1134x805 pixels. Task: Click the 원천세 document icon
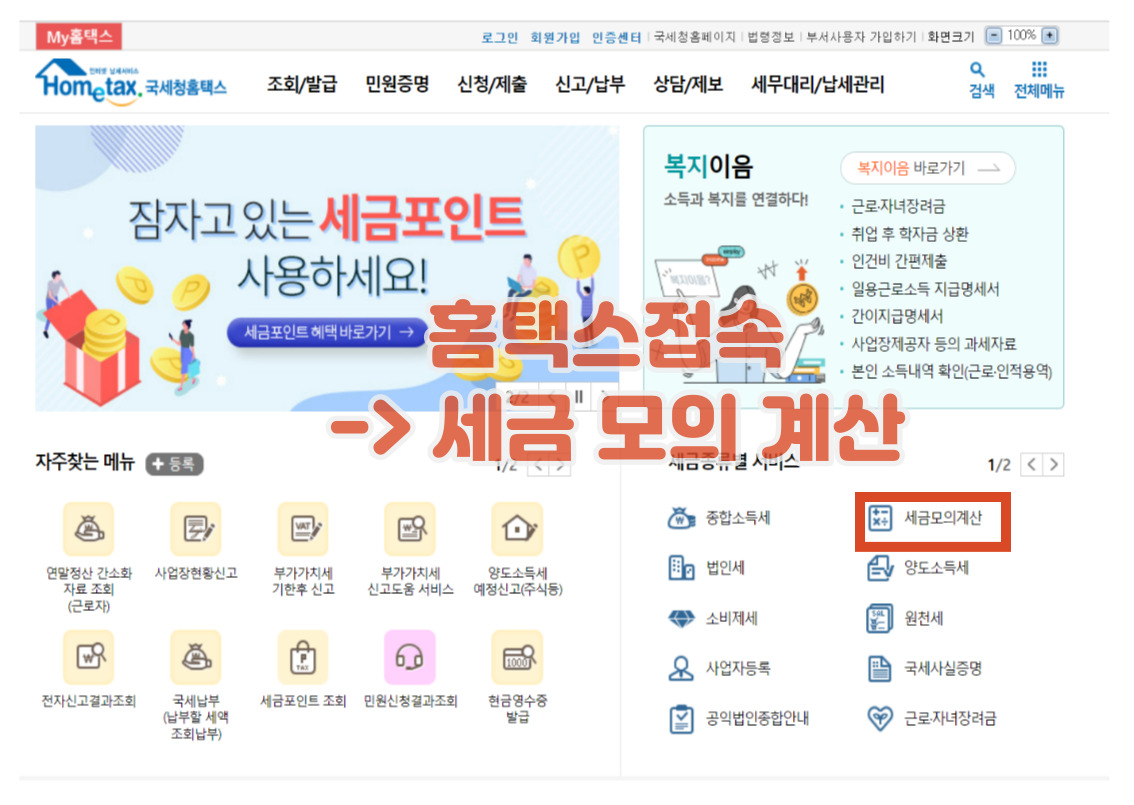tap(879, 618)
